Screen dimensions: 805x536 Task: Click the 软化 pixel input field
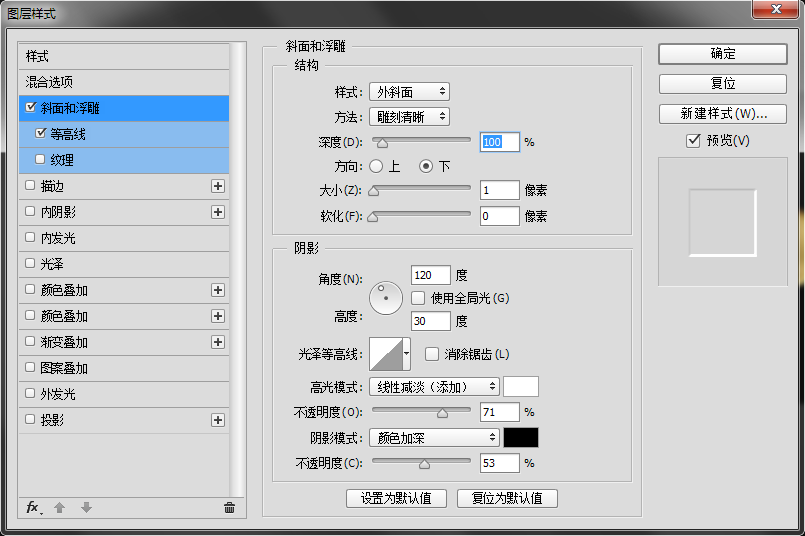pos(500,216)
